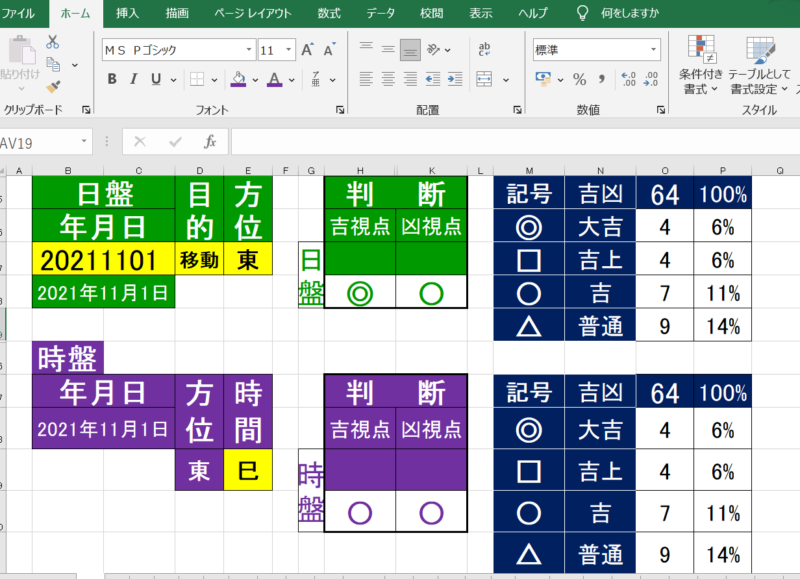Switch to the 挿入 ribbon tab

(127, 13)
